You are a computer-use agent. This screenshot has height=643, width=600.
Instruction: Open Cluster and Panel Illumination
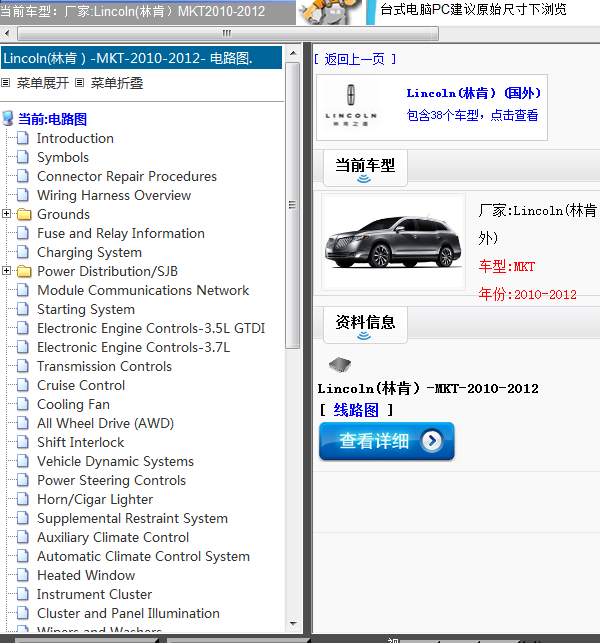tap(128, 613)
